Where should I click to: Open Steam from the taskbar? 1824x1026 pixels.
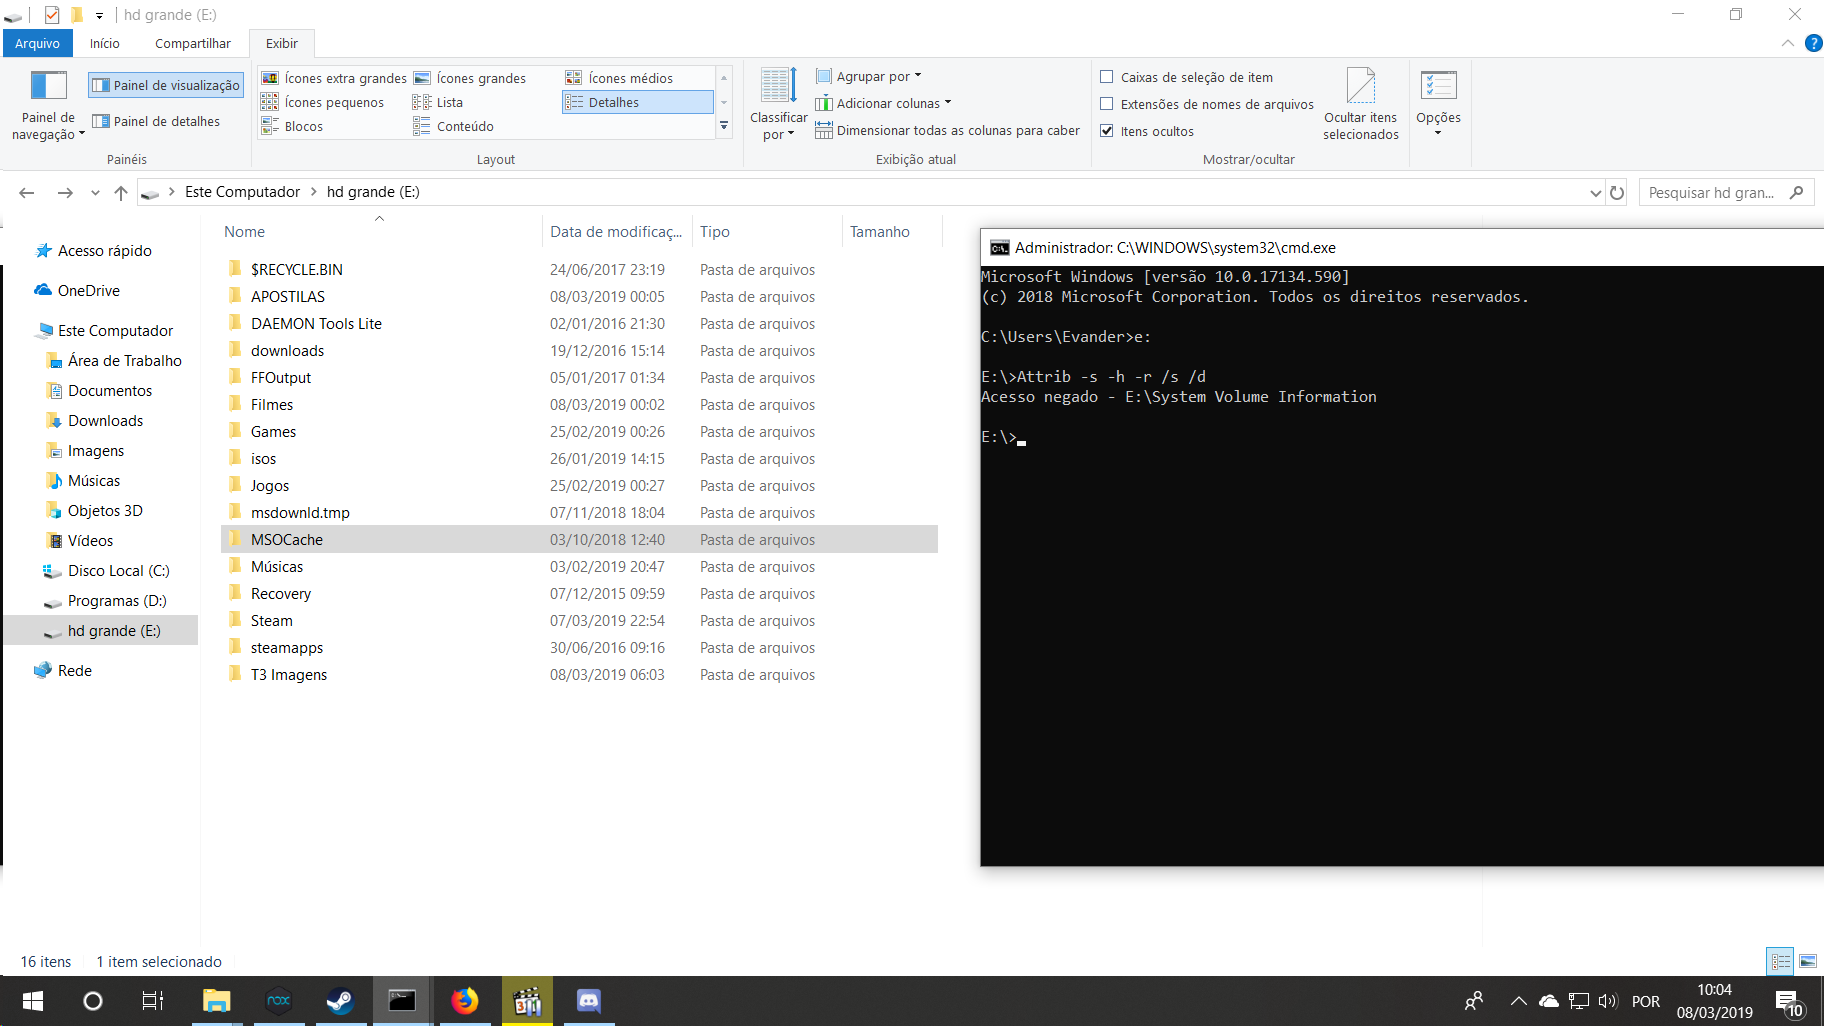(x=340, y=1001)
